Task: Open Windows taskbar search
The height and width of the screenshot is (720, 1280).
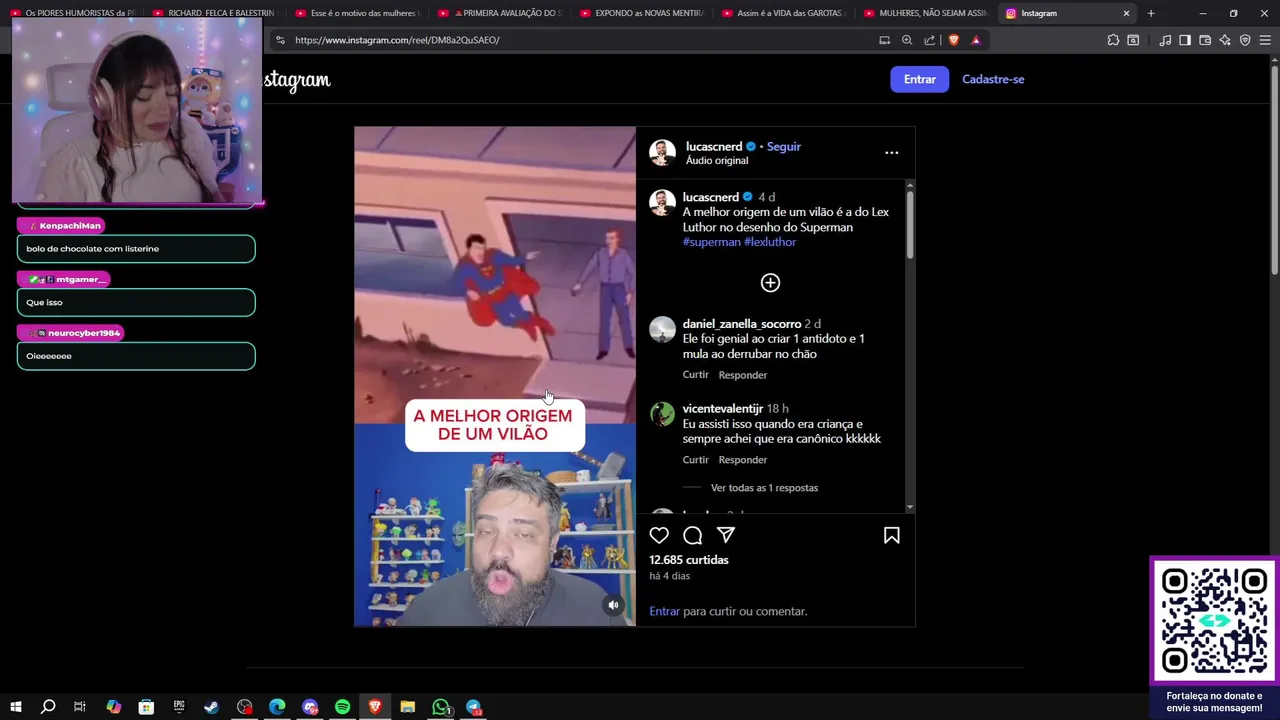Action: tap(47, 707)
